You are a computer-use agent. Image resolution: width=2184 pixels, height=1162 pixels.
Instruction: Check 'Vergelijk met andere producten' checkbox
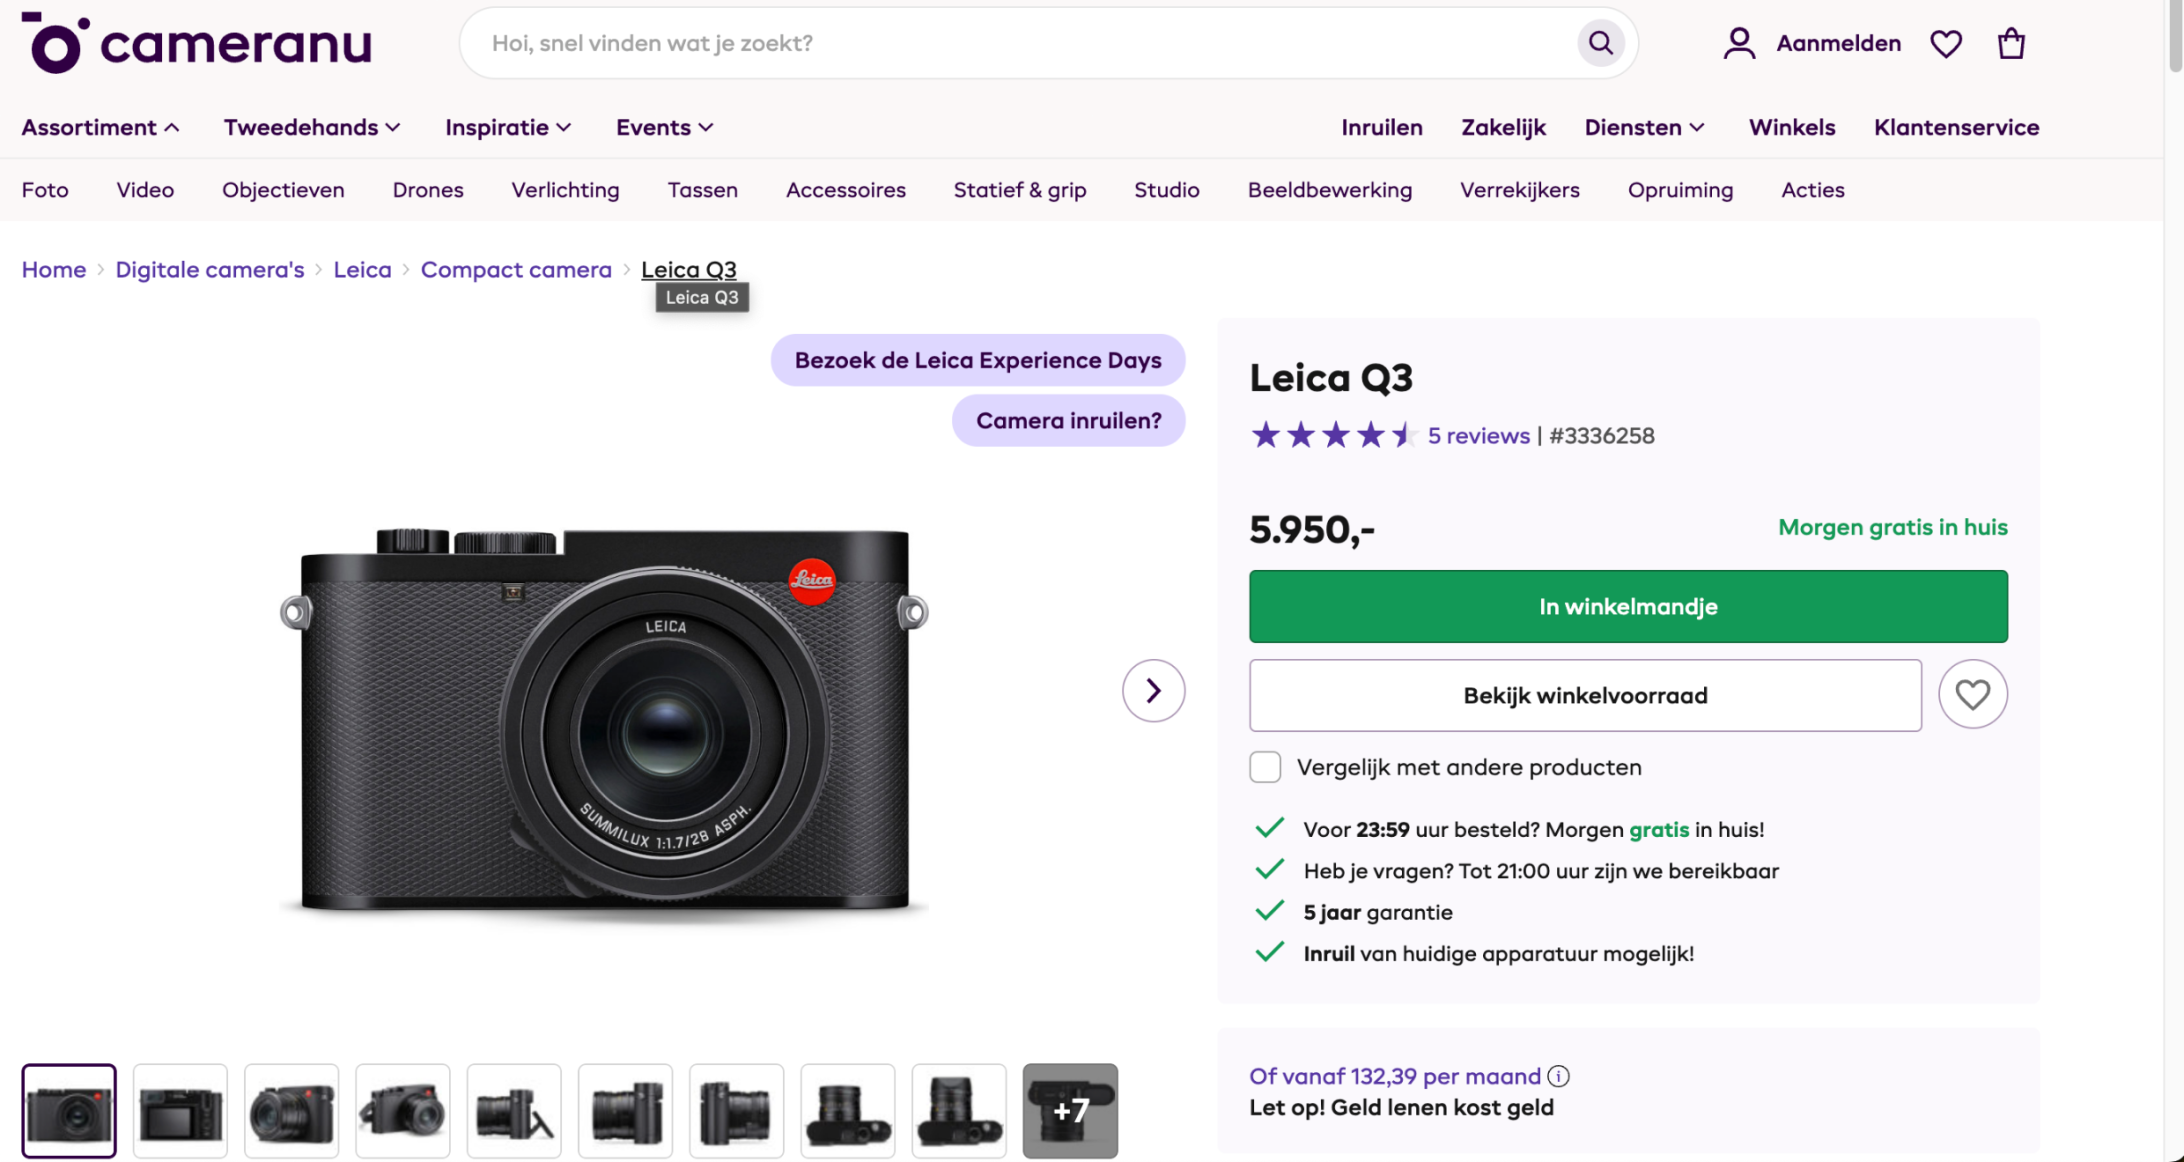coord(1265,767)
